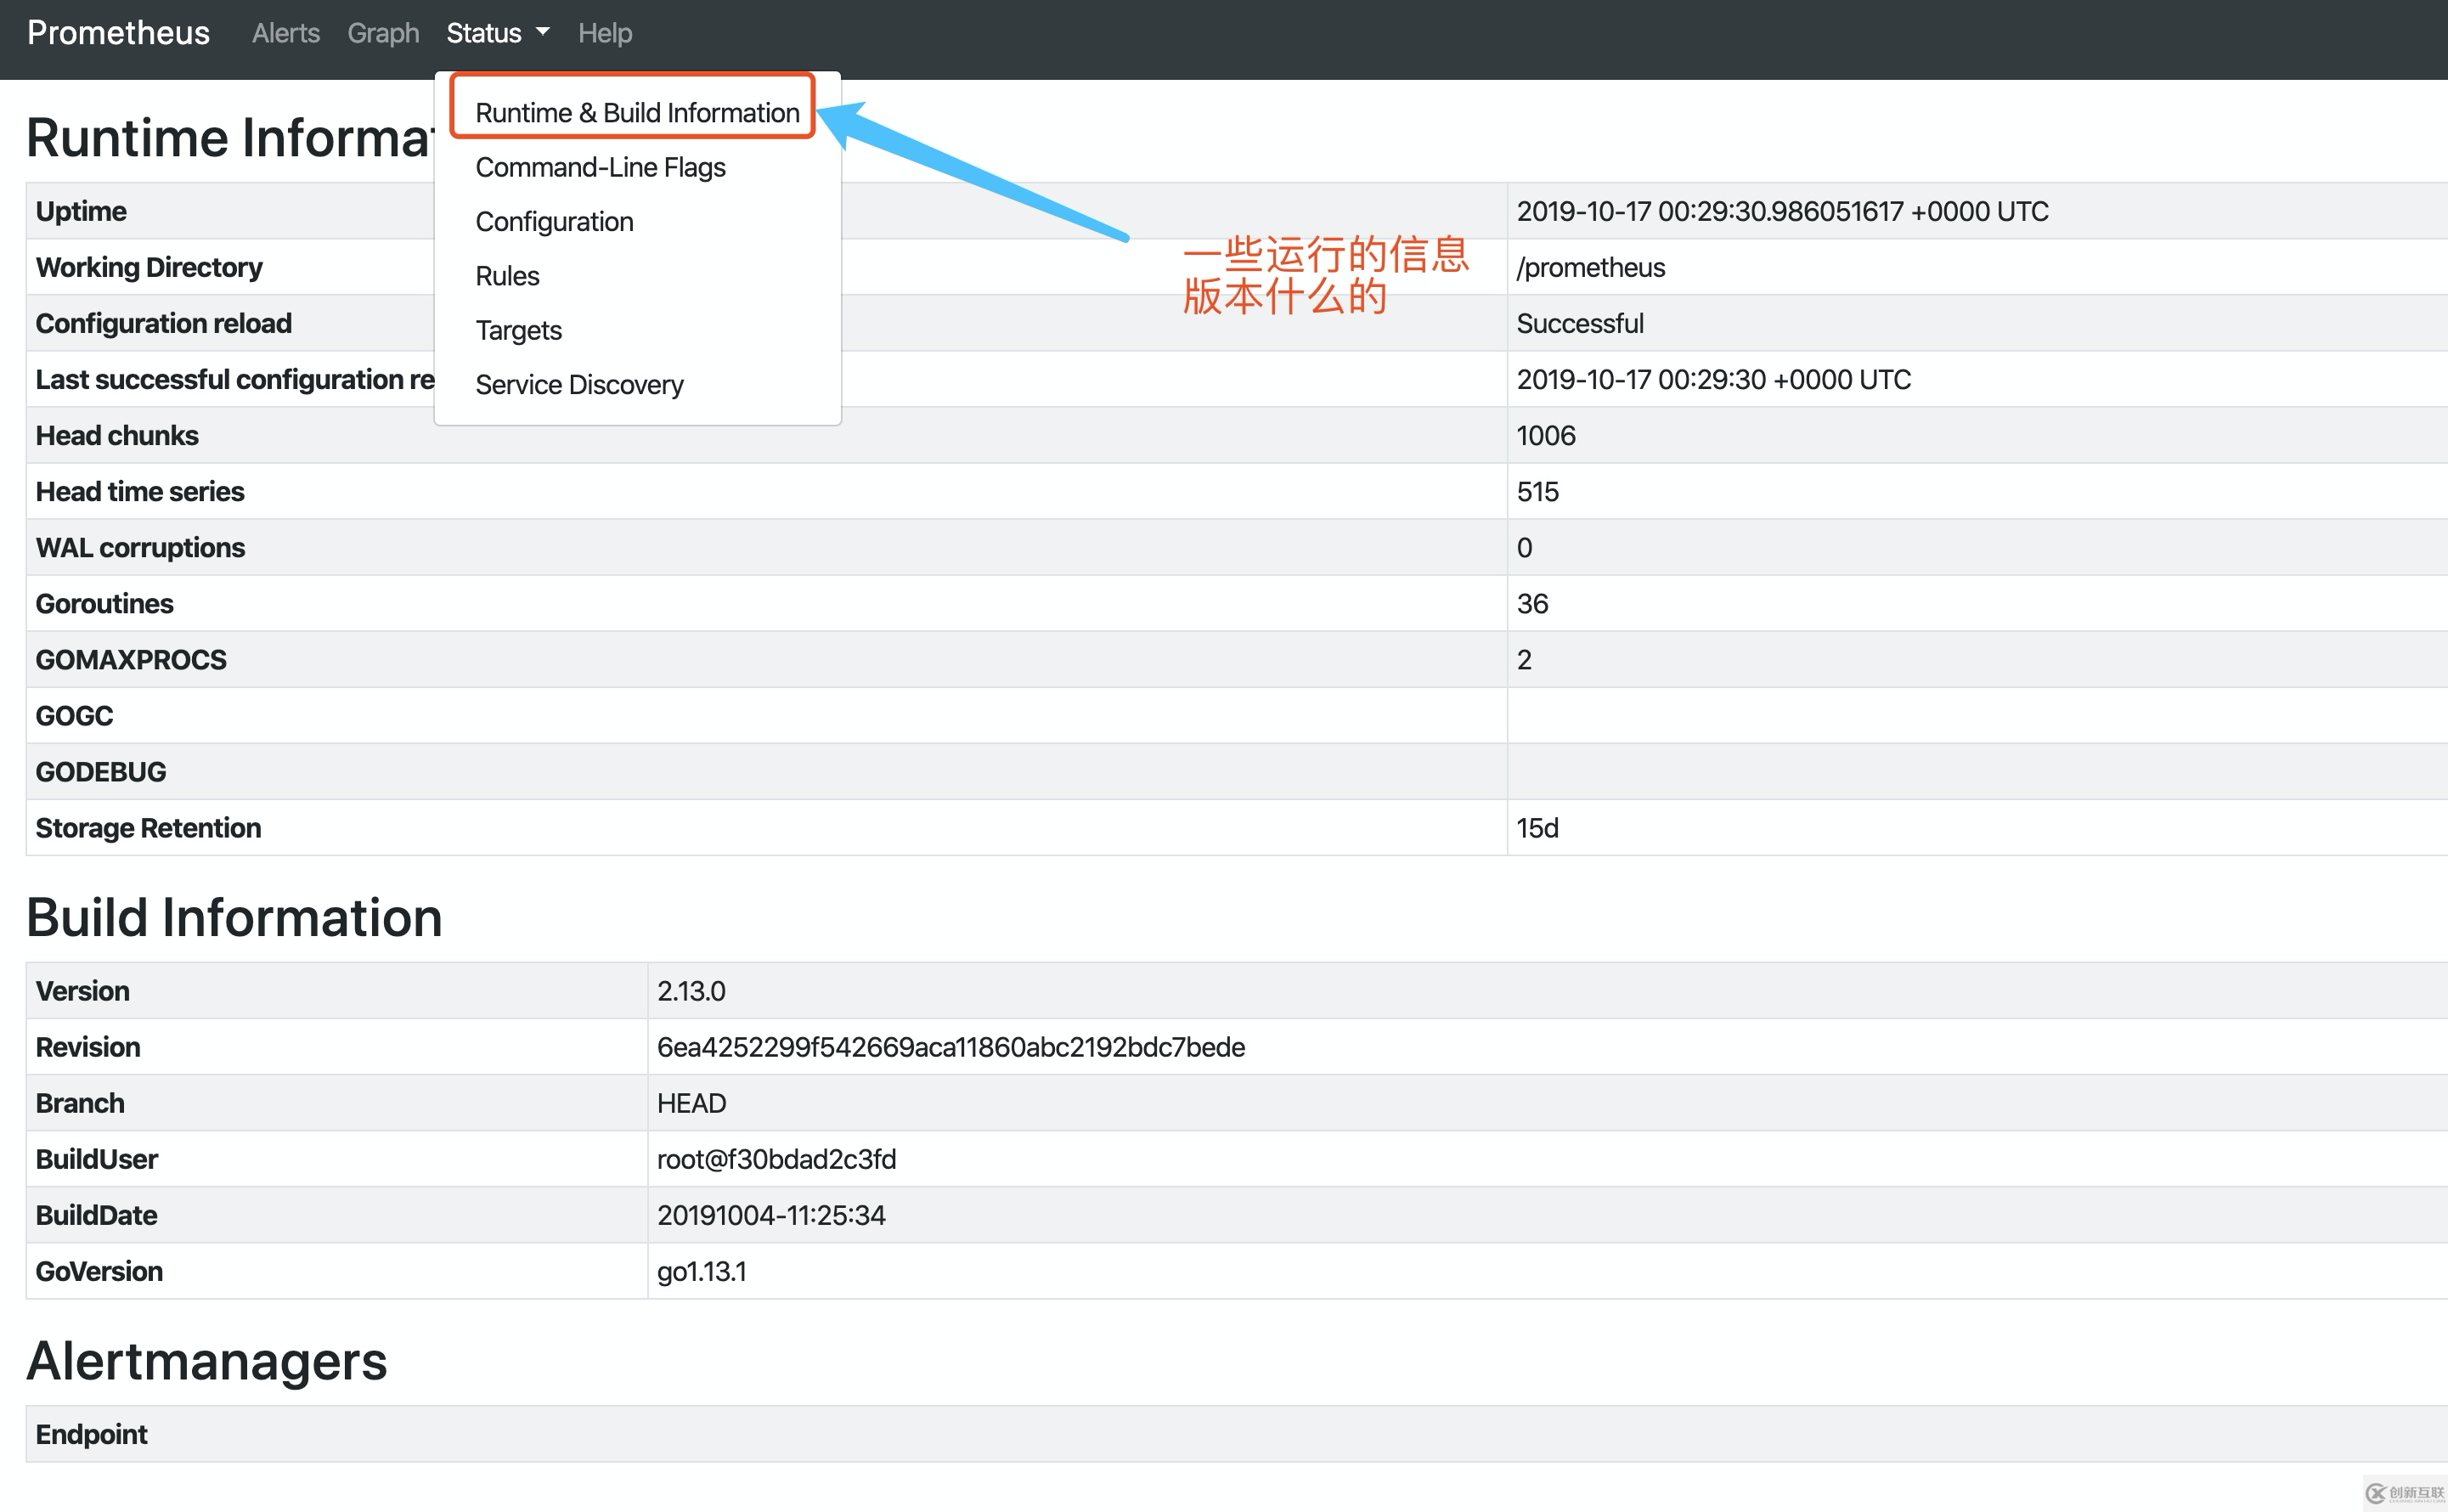This screenshot has width=2448, height=1512.
Task: Click the Goroutines label
Action: [104, 603]
